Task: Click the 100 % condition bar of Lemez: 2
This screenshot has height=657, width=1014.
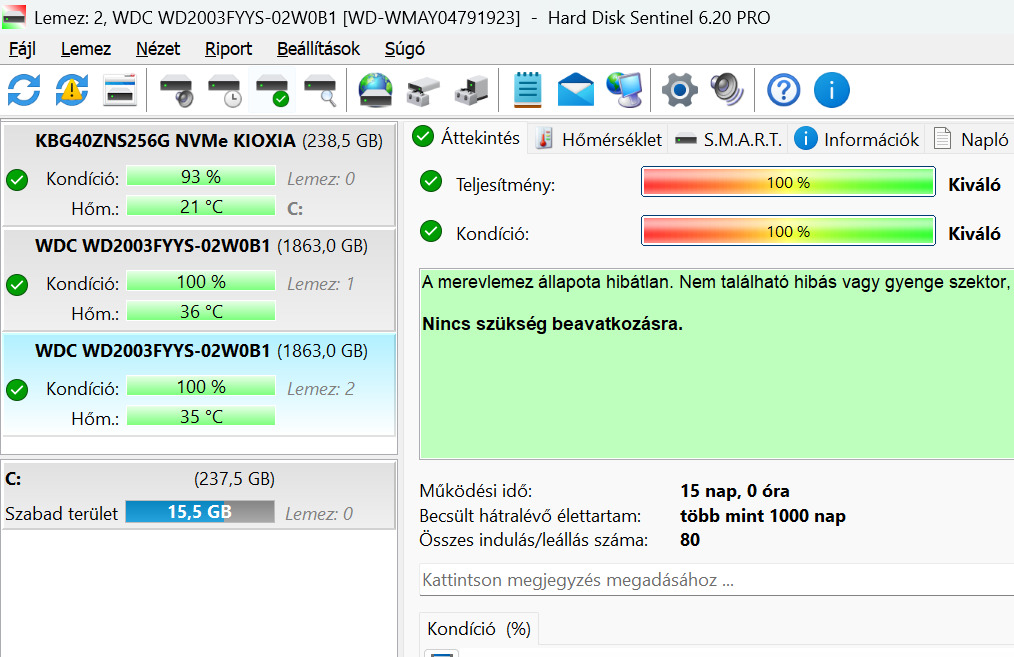Action: (201, 386)
